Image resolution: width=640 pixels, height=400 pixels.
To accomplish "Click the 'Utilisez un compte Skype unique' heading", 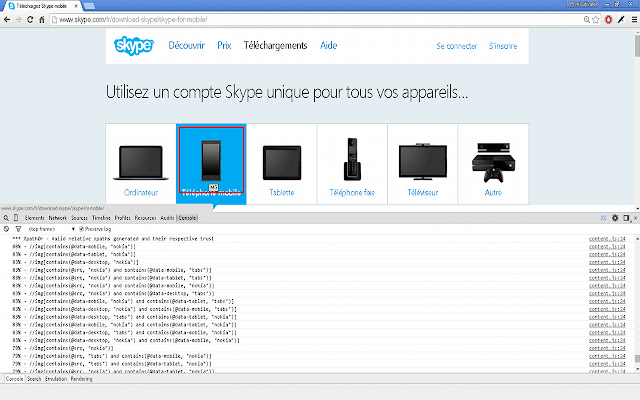I will pyautogui.click(x=287, y=92).
